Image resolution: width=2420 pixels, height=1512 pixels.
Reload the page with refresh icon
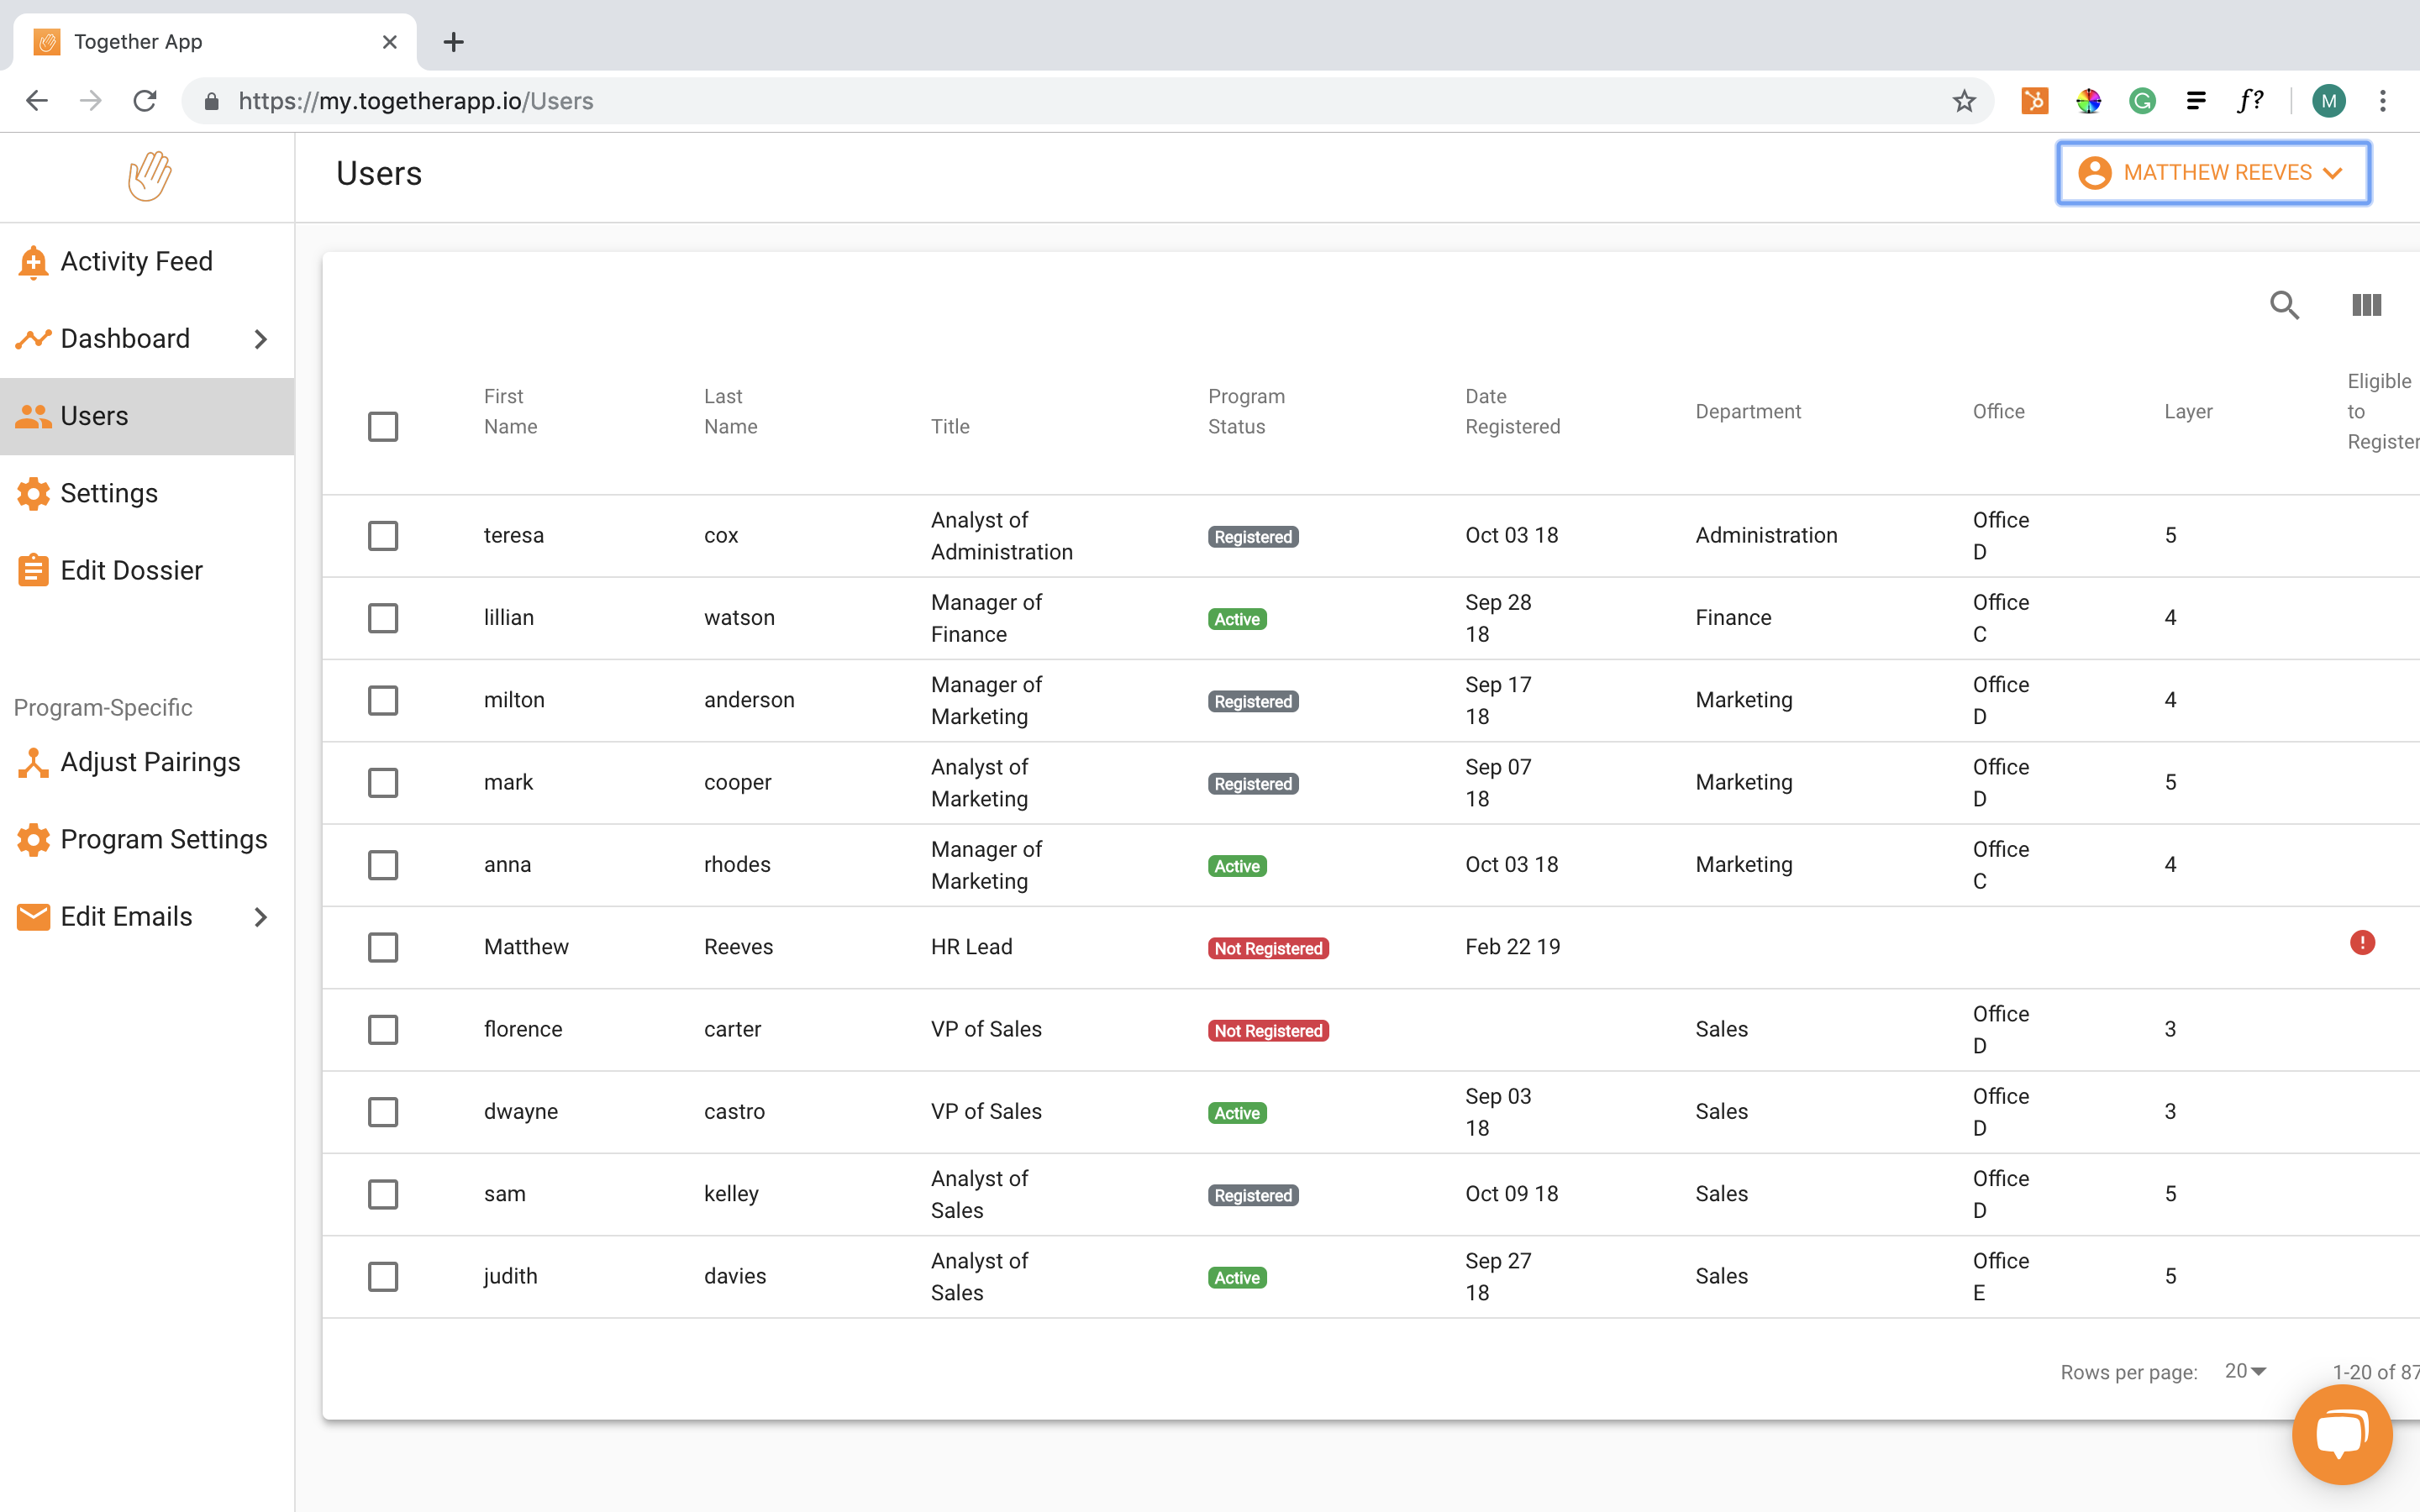(145, 101)
